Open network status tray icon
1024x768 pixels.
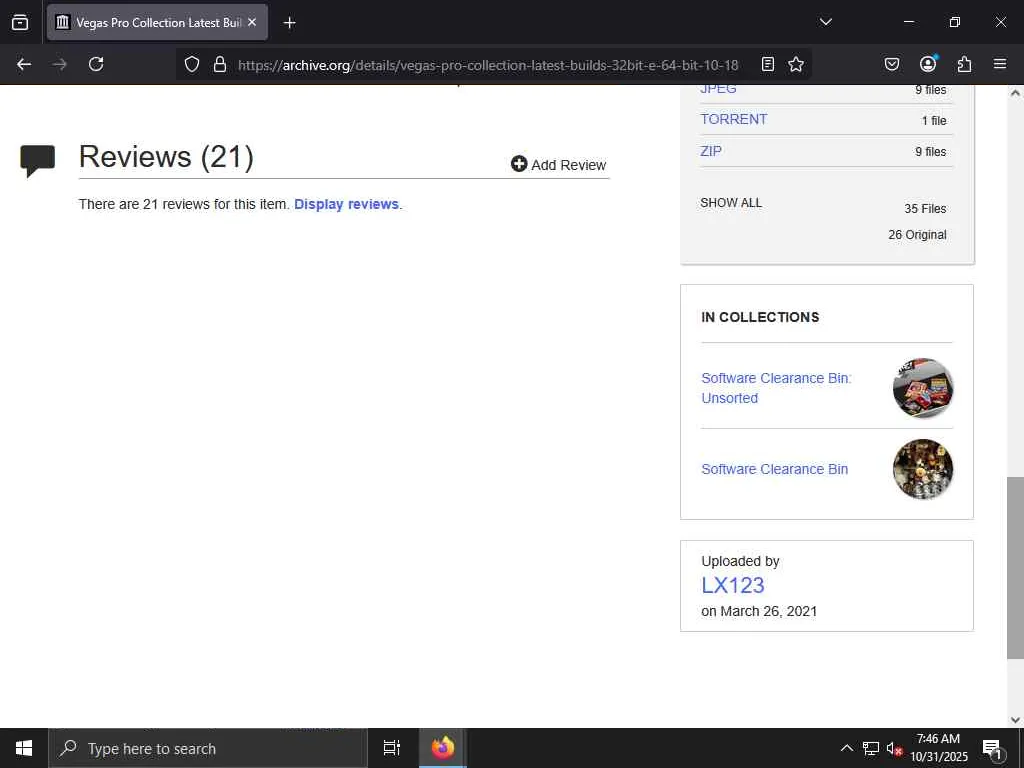pyautogui.click(x=871, y=748)
